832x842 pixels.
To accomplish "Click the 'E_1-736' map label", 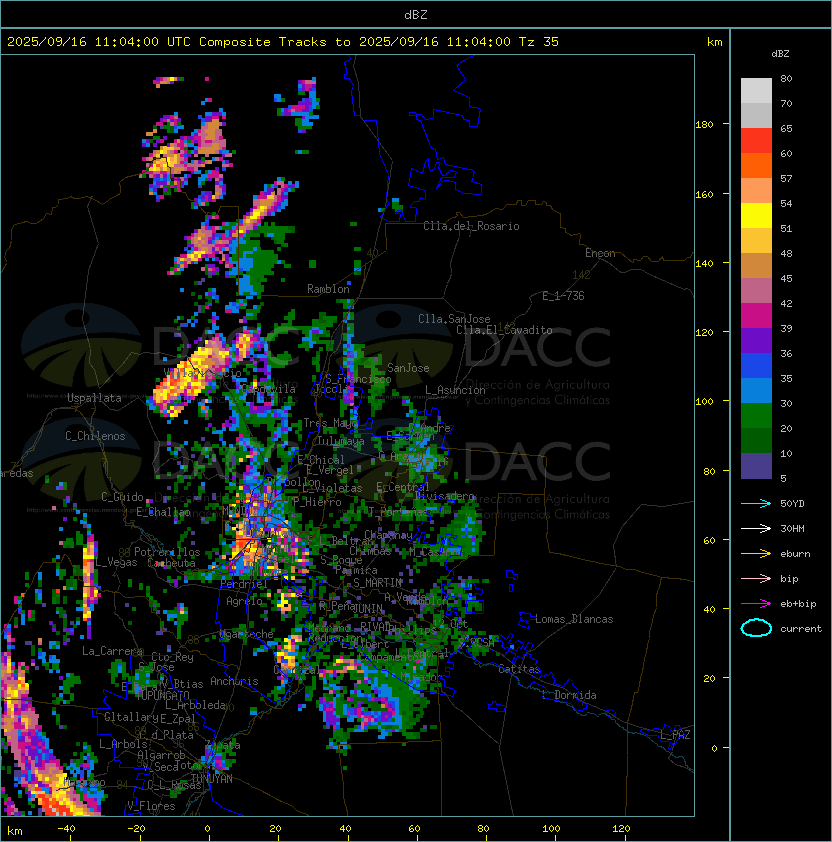I will pos(563,296).
